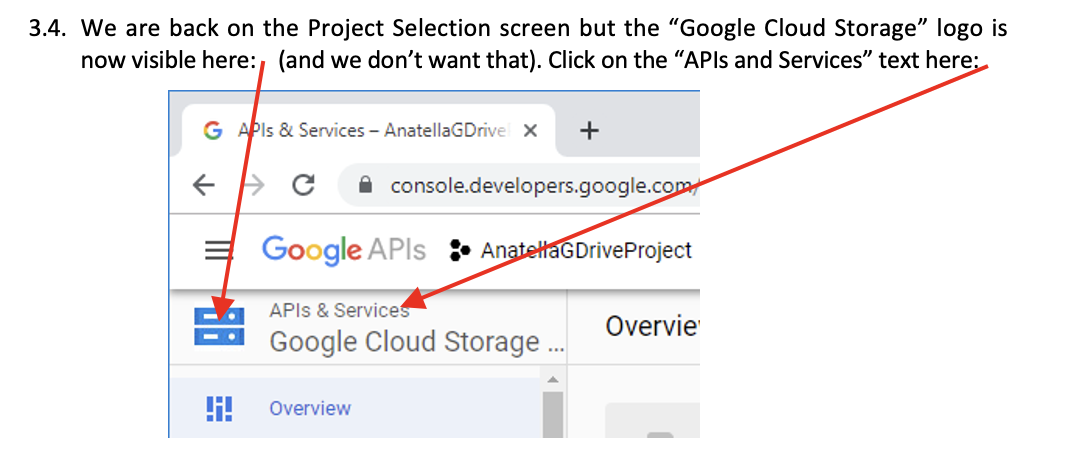Click the sidebar scrollbar thumb

[x=552, y=415]
